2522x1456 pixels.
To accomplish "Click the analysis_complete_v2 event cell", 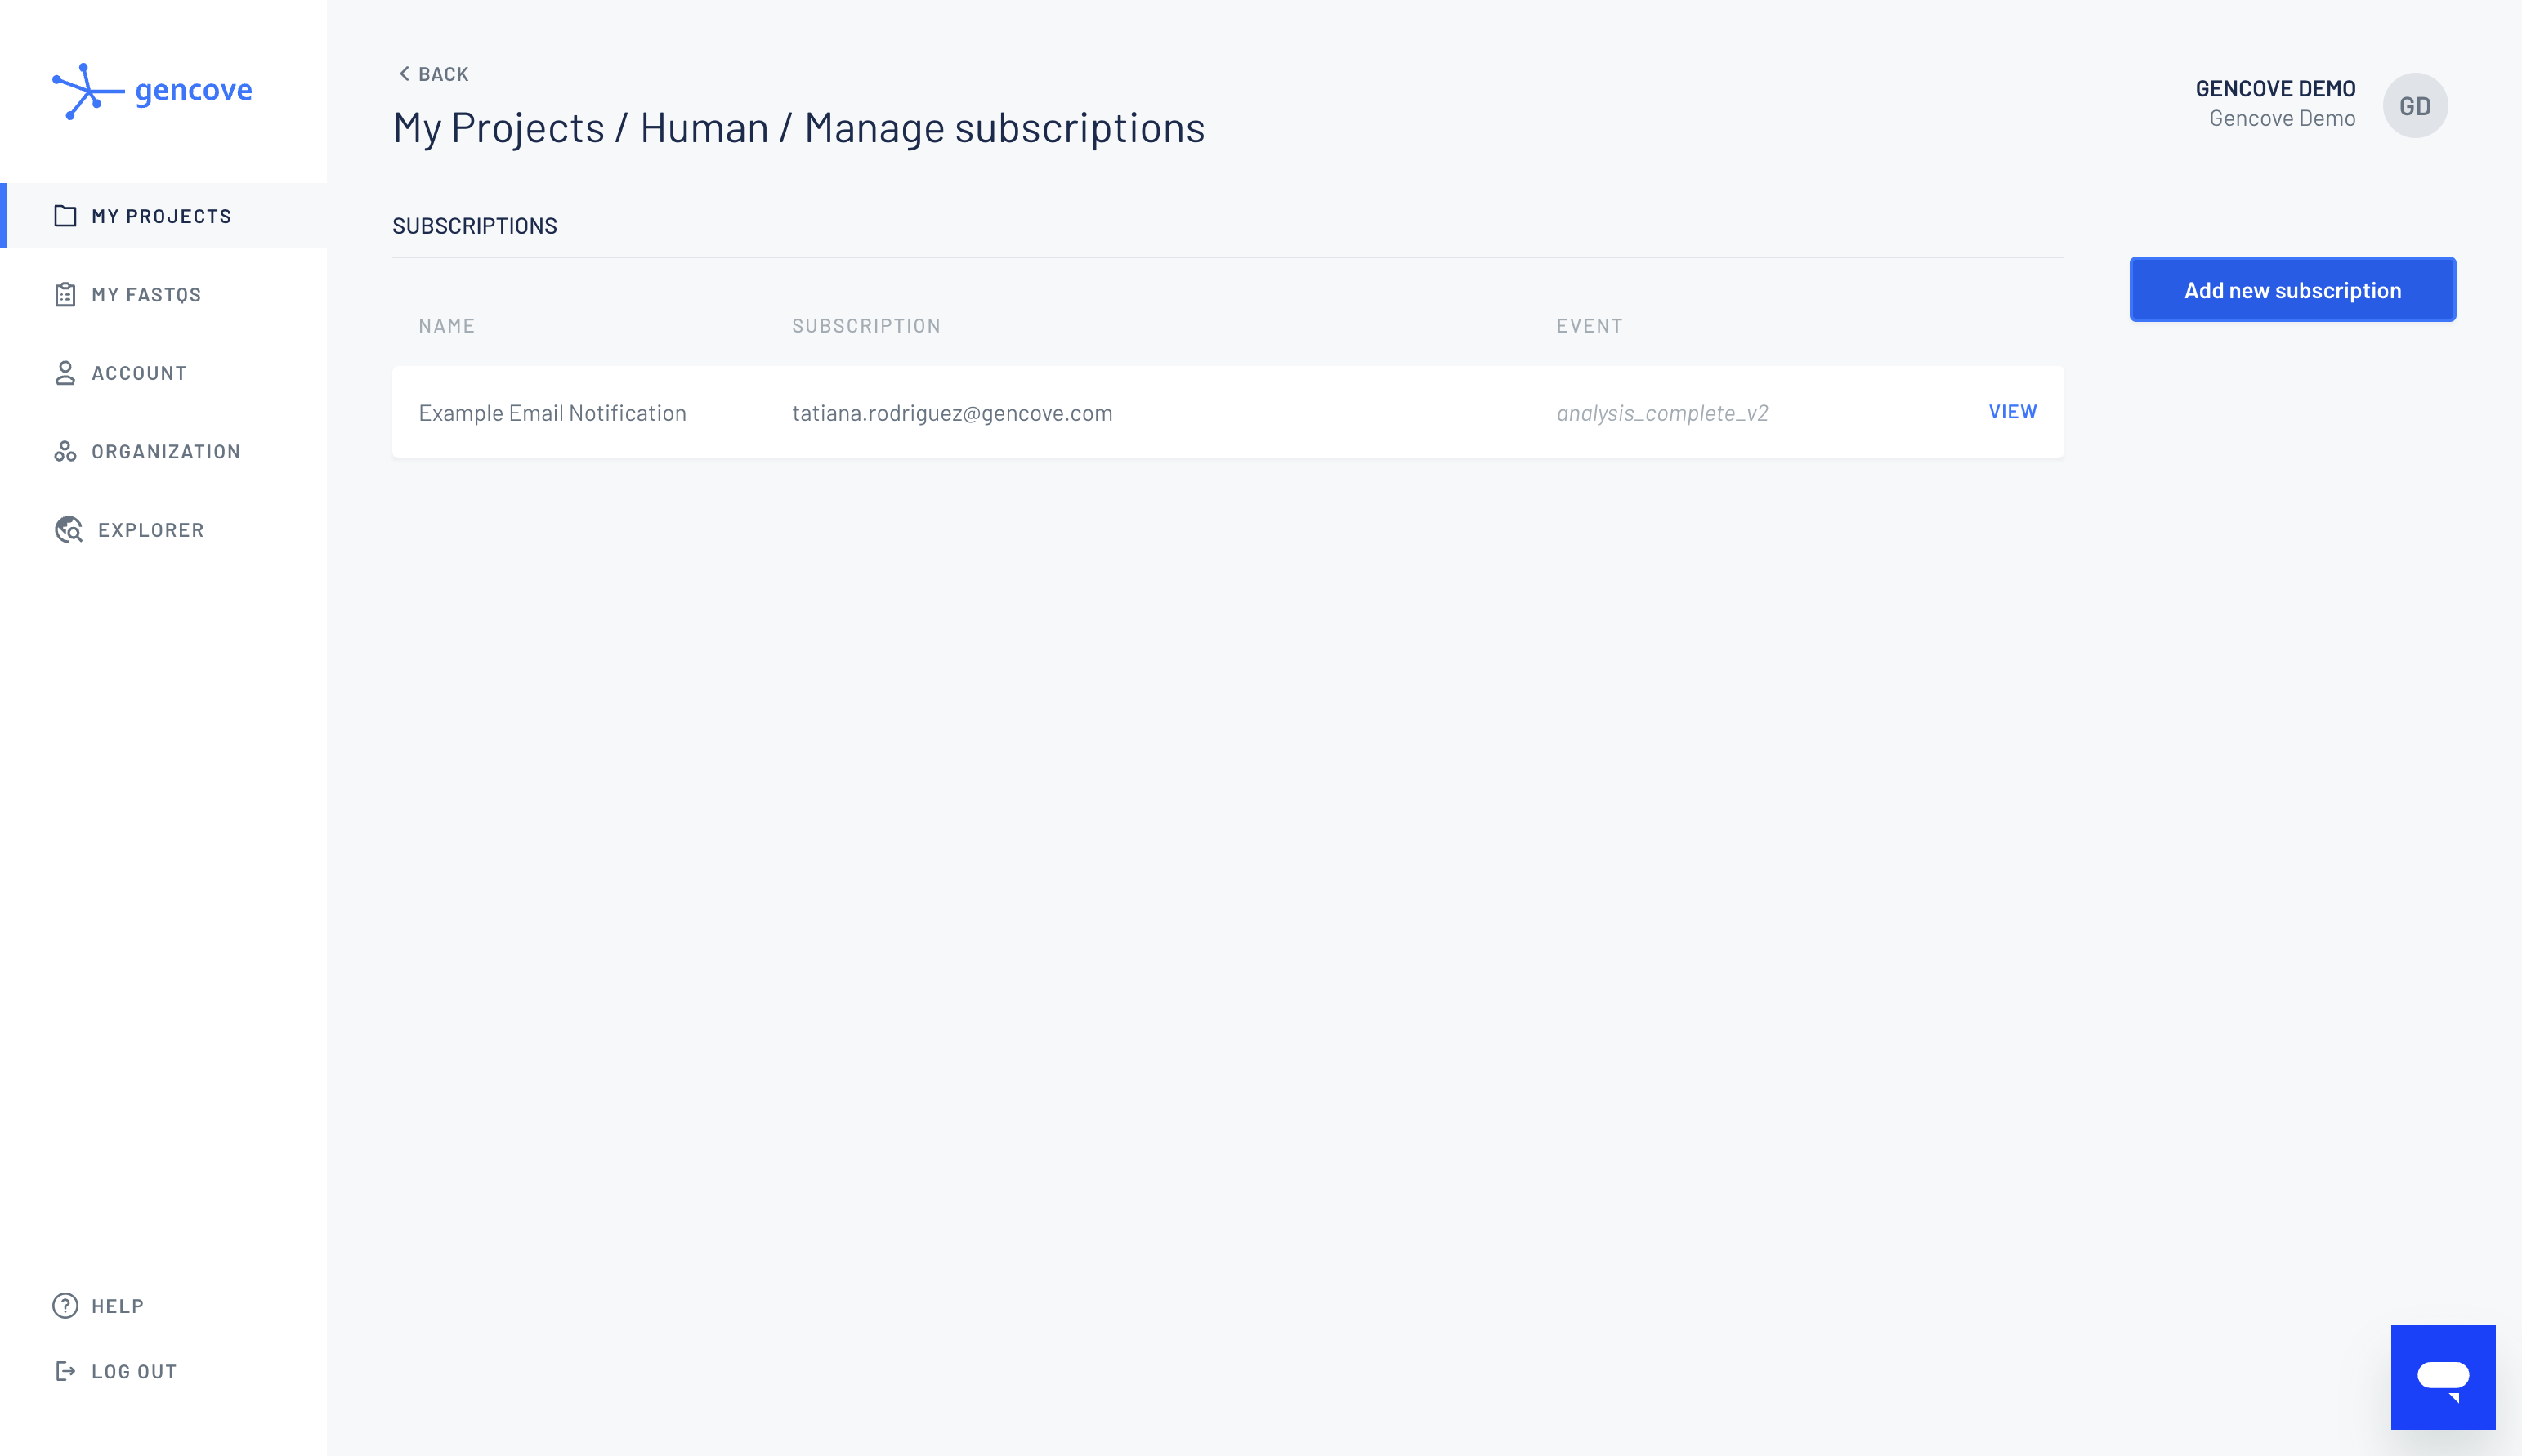I will 1662,413.
